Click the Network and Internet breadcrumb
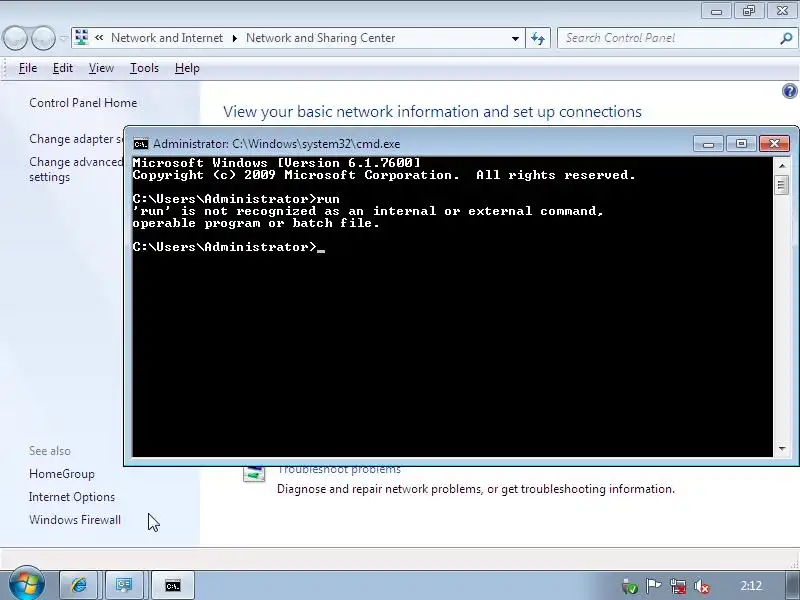The width and height of the screenshot is (800, 600). (x=167, y=38)
